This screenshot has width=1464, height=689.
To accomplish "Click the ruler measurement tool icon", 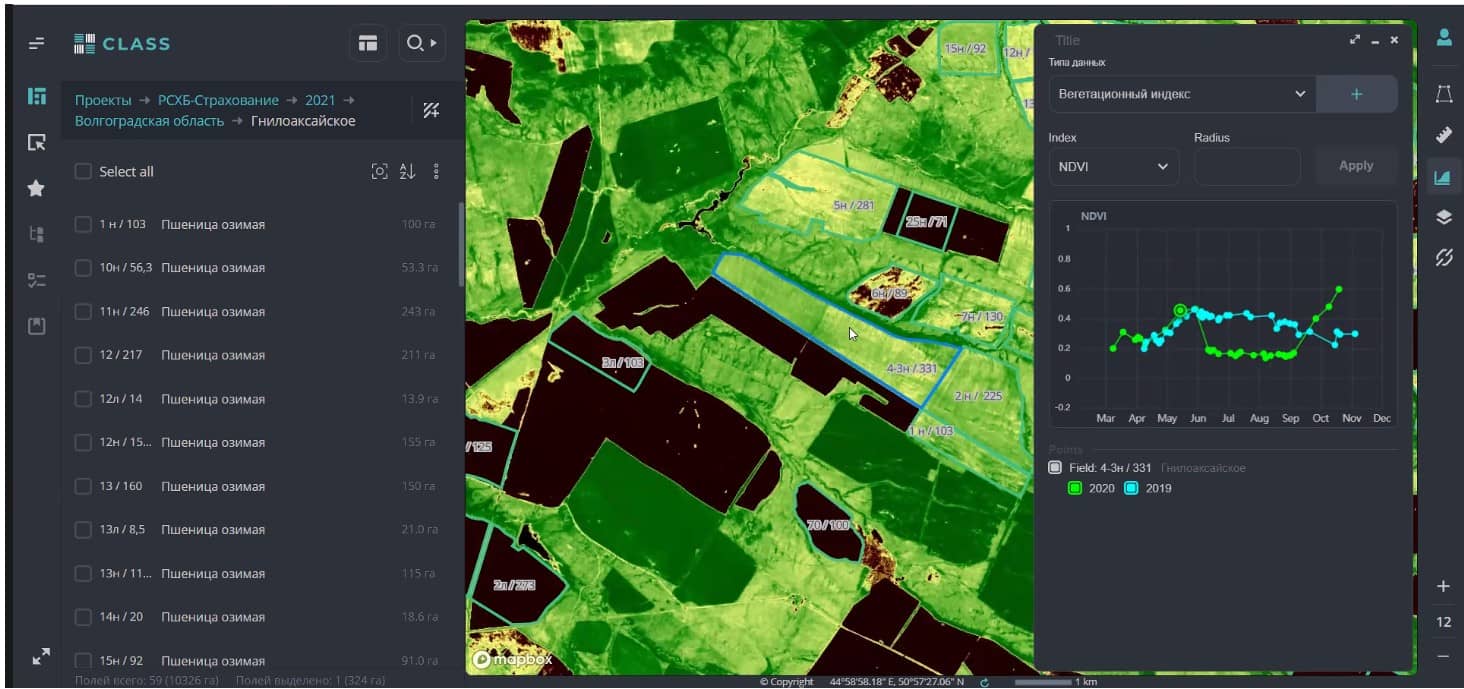I will click(x=1443, y=135).
